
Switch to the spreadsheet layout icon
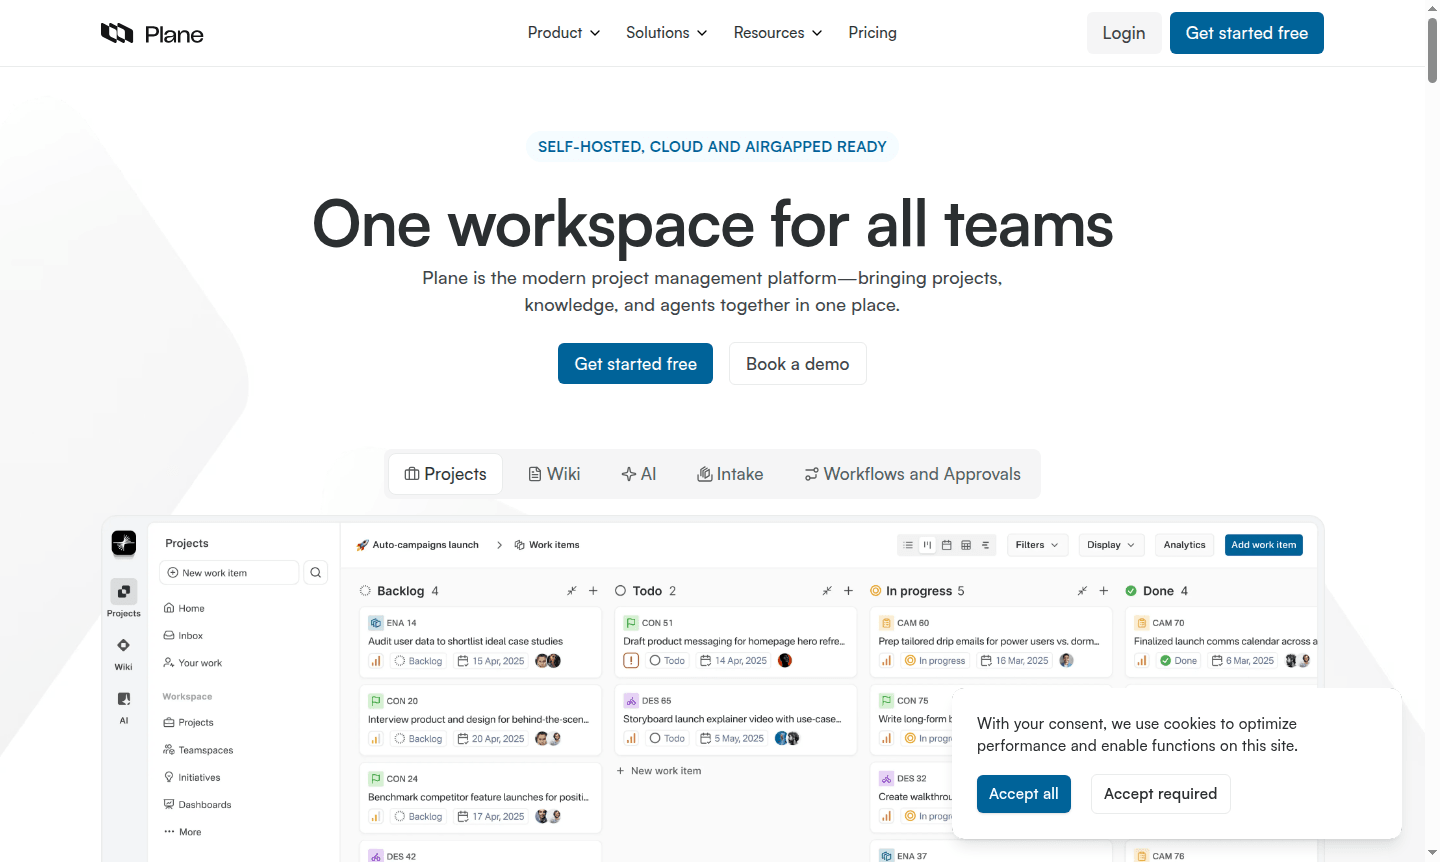[966, 545]
